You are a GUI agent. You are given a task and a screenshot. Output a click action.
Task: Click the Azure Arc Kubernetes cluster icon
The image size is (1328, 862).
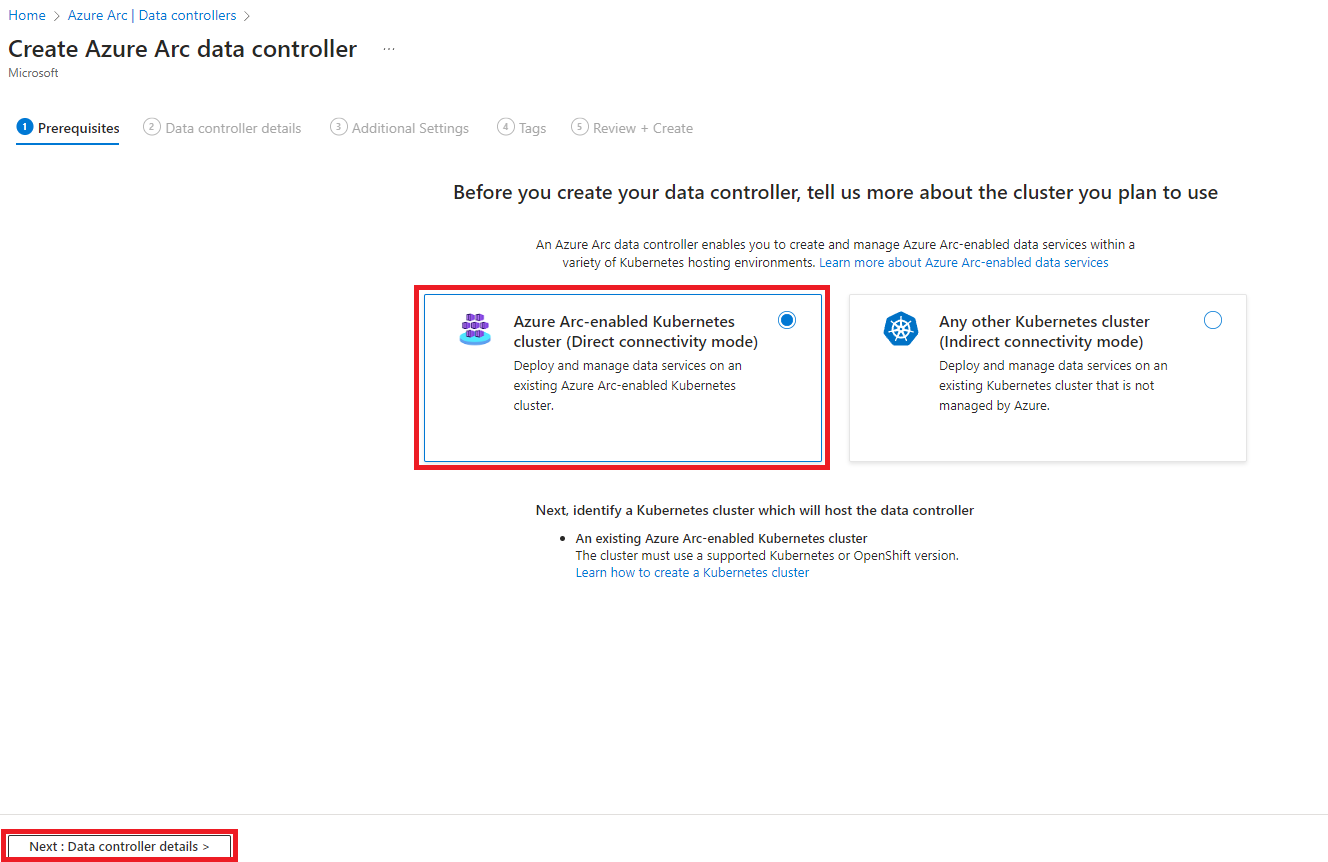(x=475, y=329)
